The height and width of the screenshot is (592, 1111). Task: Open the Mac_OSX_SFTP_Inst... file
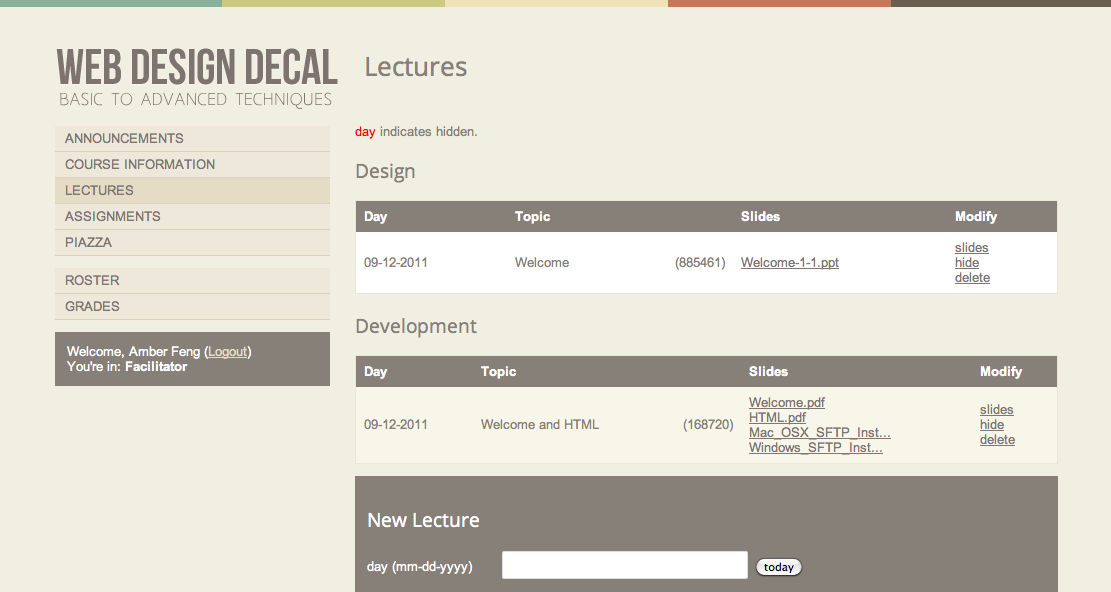pyautogui.click(x=820, y=432)
